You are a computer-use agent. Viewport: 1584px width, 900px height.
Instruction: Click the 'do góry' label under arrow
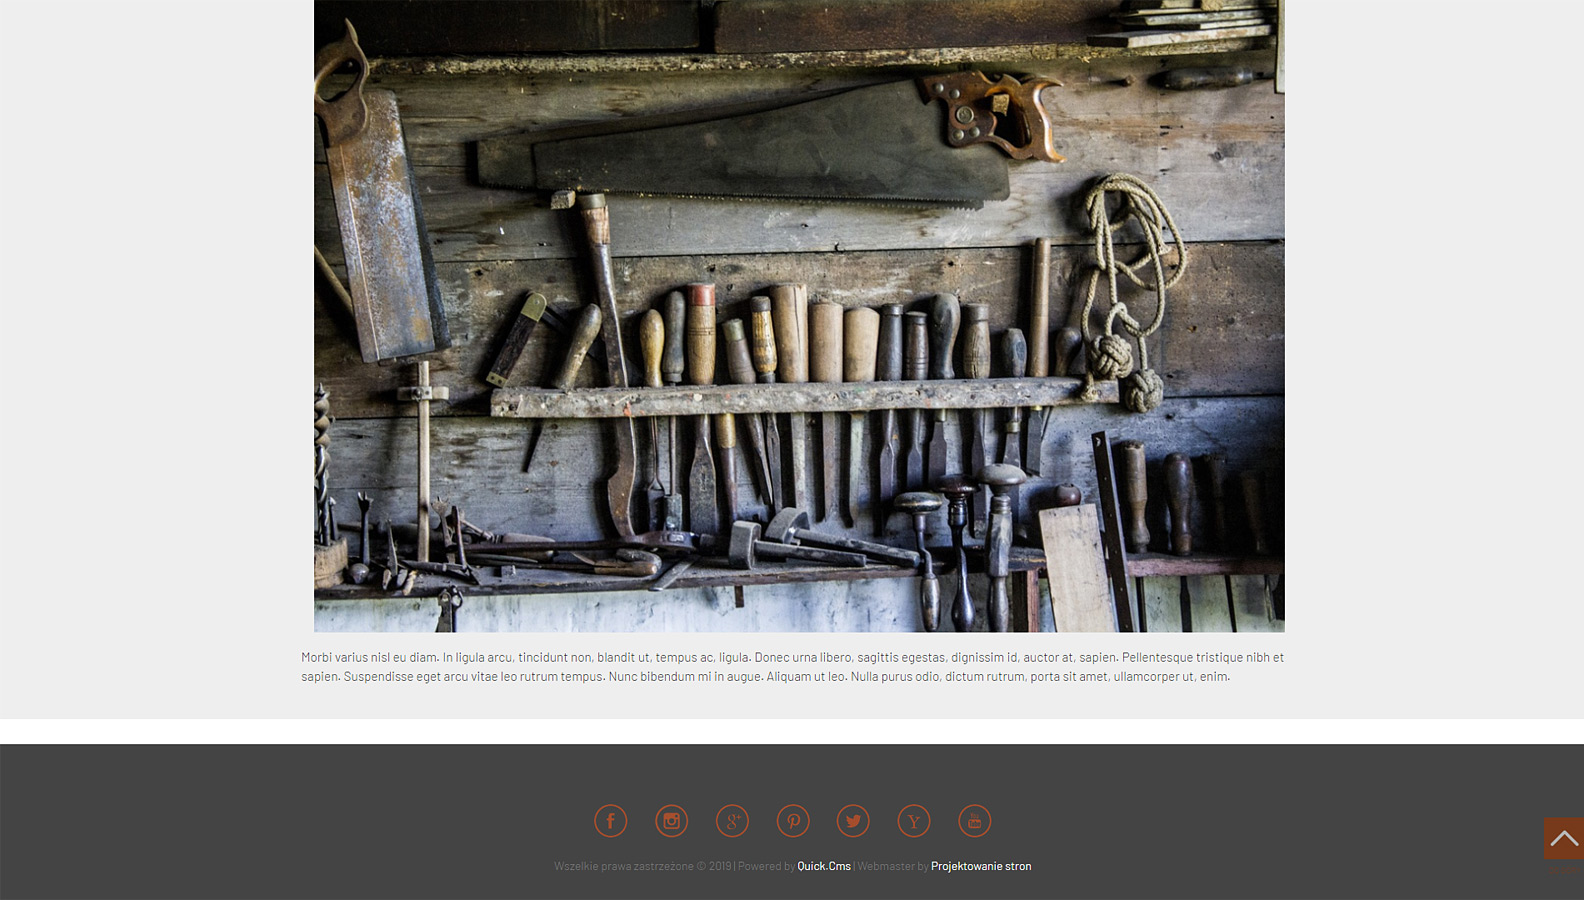(1563, 871)
